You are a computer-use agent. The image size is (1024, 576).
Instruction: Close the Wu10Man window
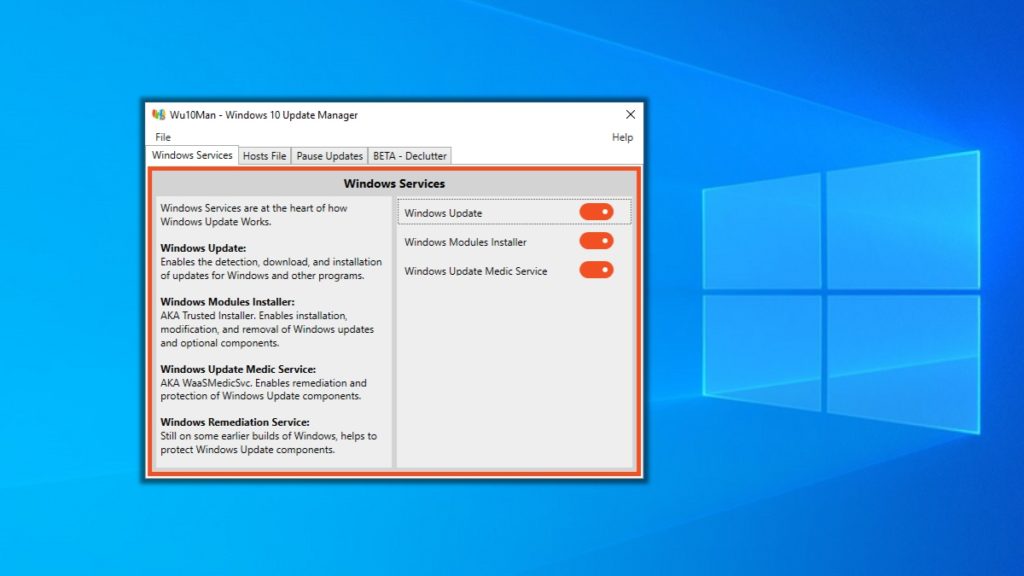[630, 114]
